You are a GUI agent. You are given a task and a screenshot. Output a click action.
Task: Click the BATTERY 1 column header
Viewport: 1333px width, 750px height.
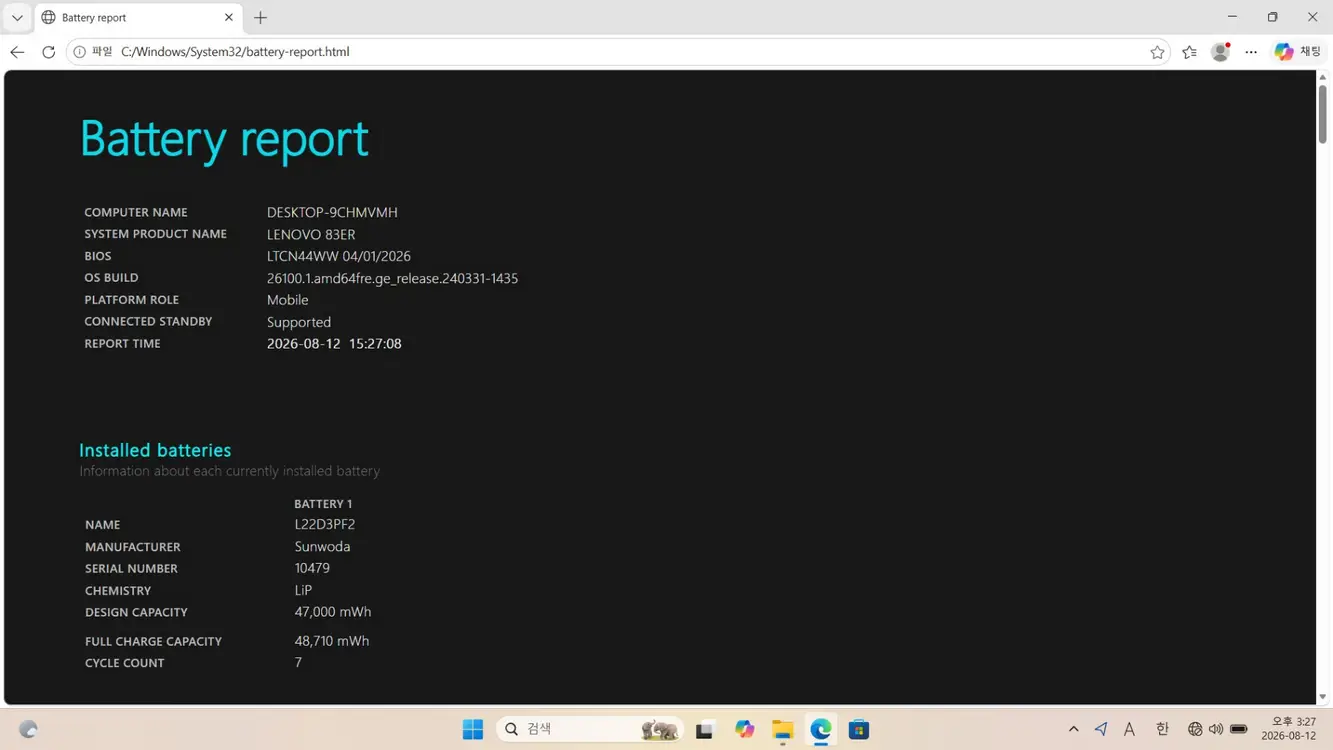tap(323, 504)
